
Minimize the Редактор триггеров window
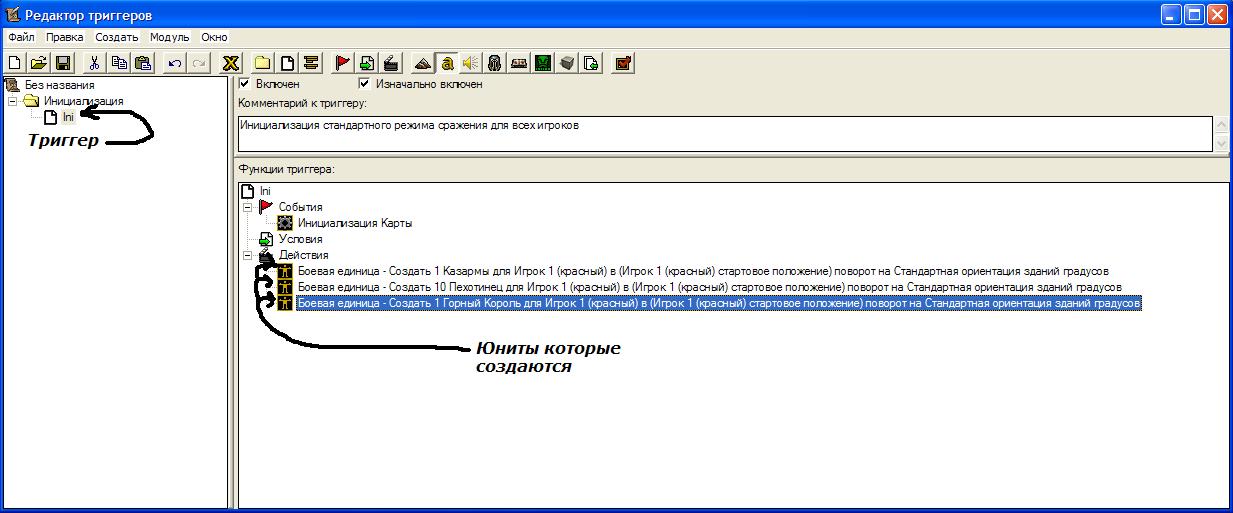point(1171,15)
